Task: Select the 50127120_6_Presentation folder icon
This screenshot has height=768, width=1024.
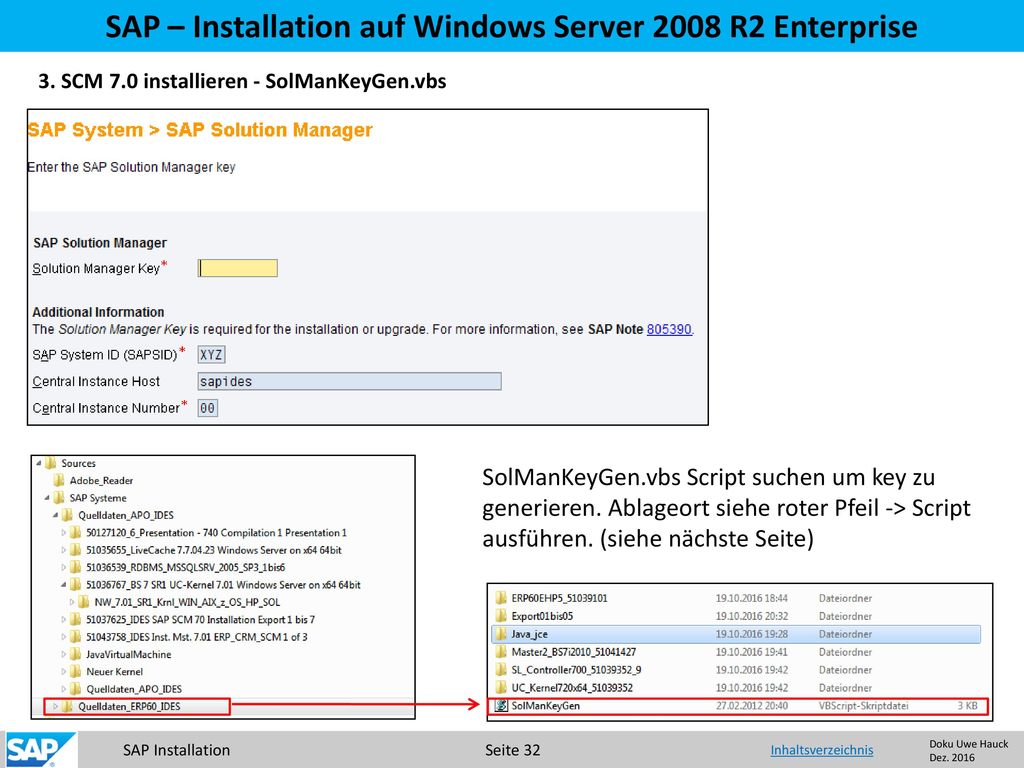Action: (x=76, y=532)
